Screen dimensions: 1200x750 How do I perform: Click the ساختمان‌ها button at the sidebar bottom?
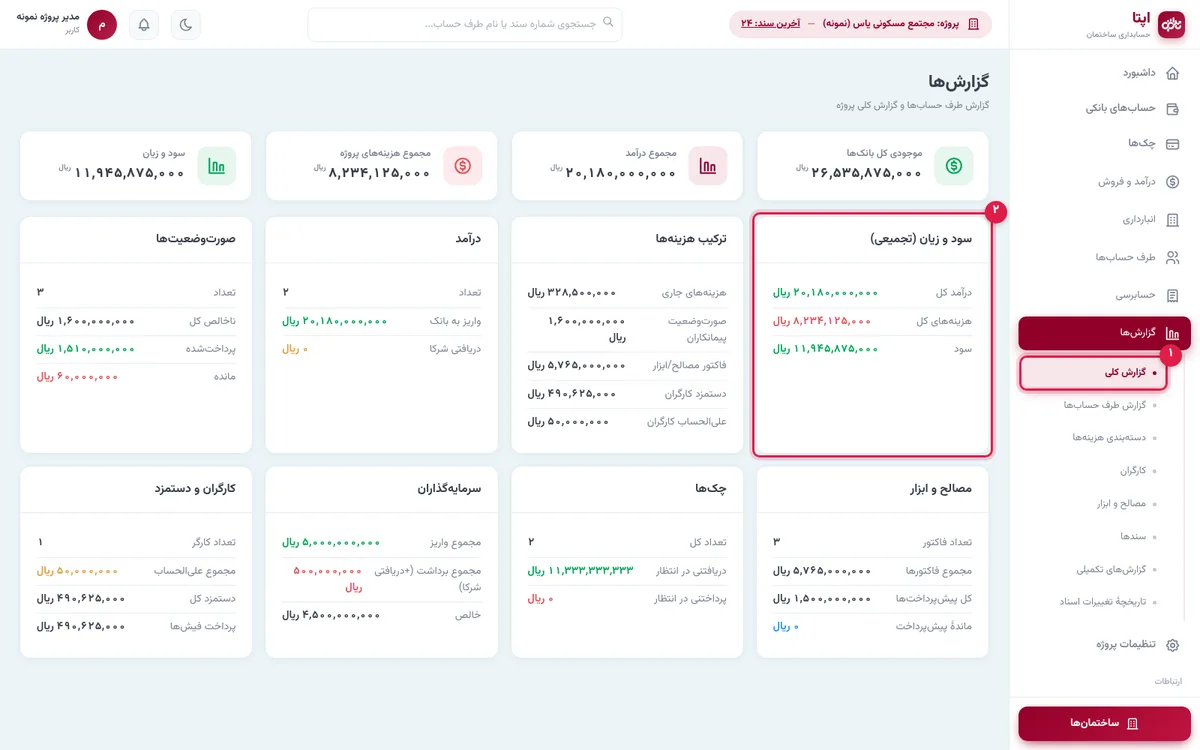(1105, 723)
